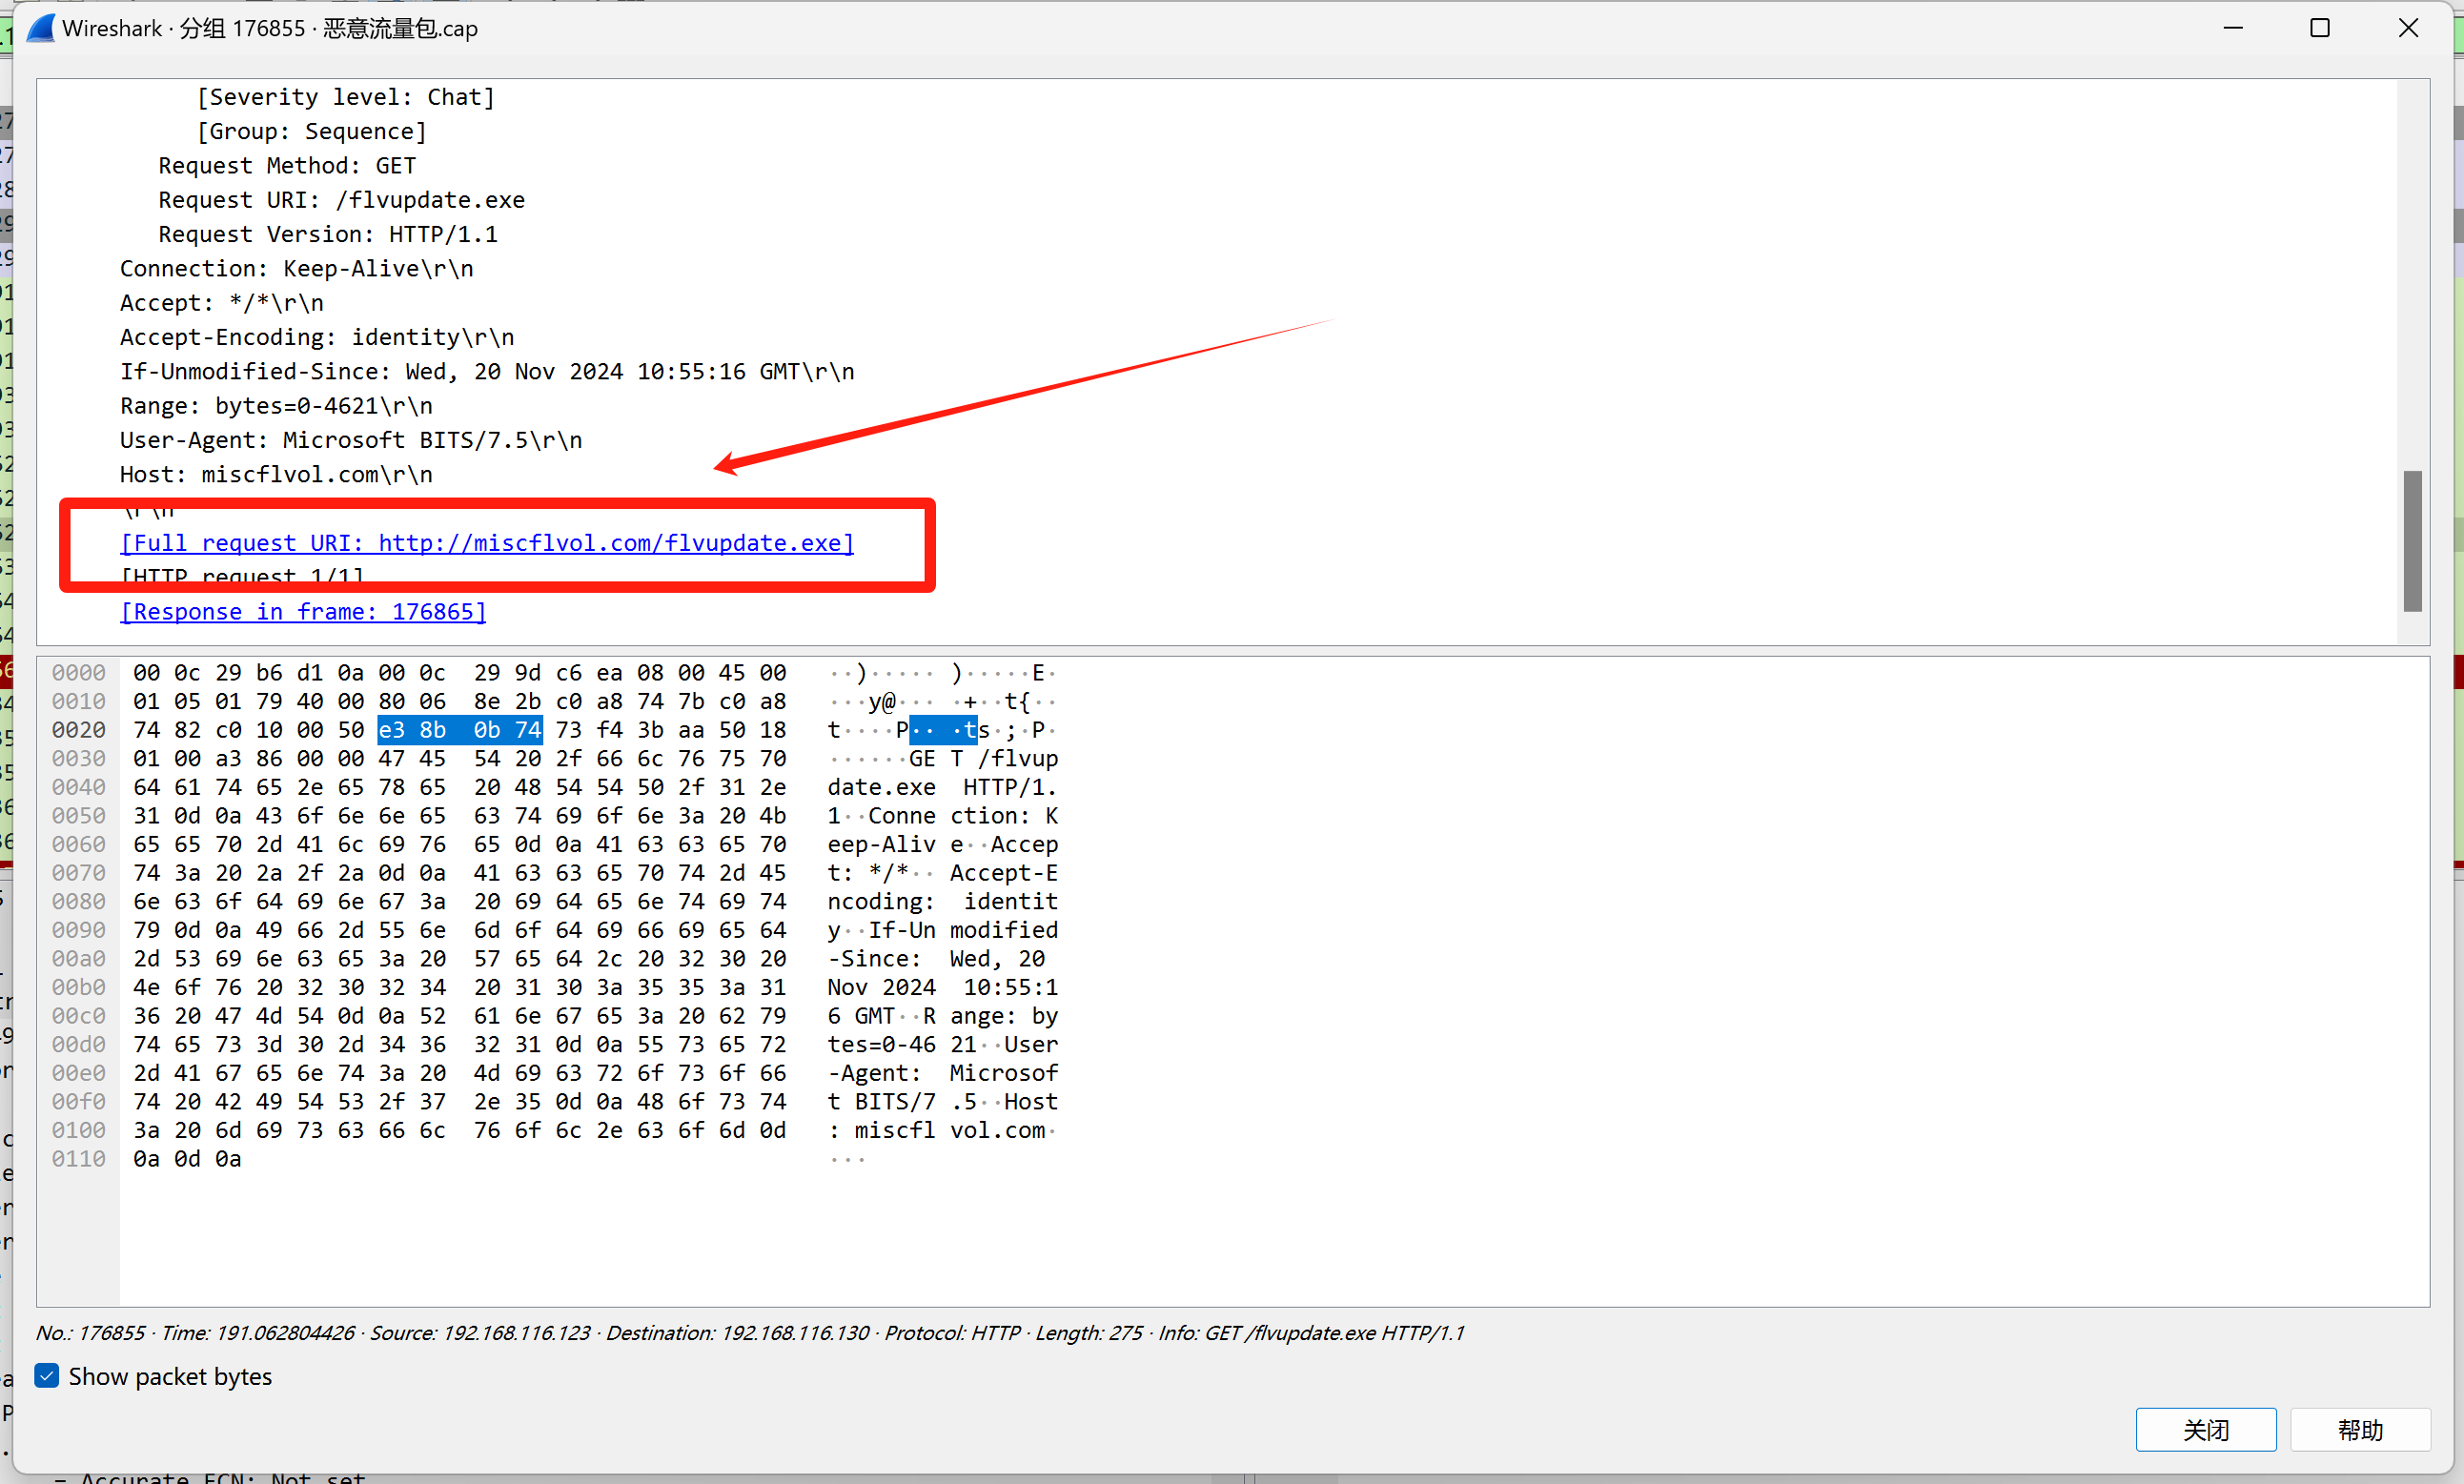Click the ASCII text 'tes=0-46 21..User'

[942, 1044]
